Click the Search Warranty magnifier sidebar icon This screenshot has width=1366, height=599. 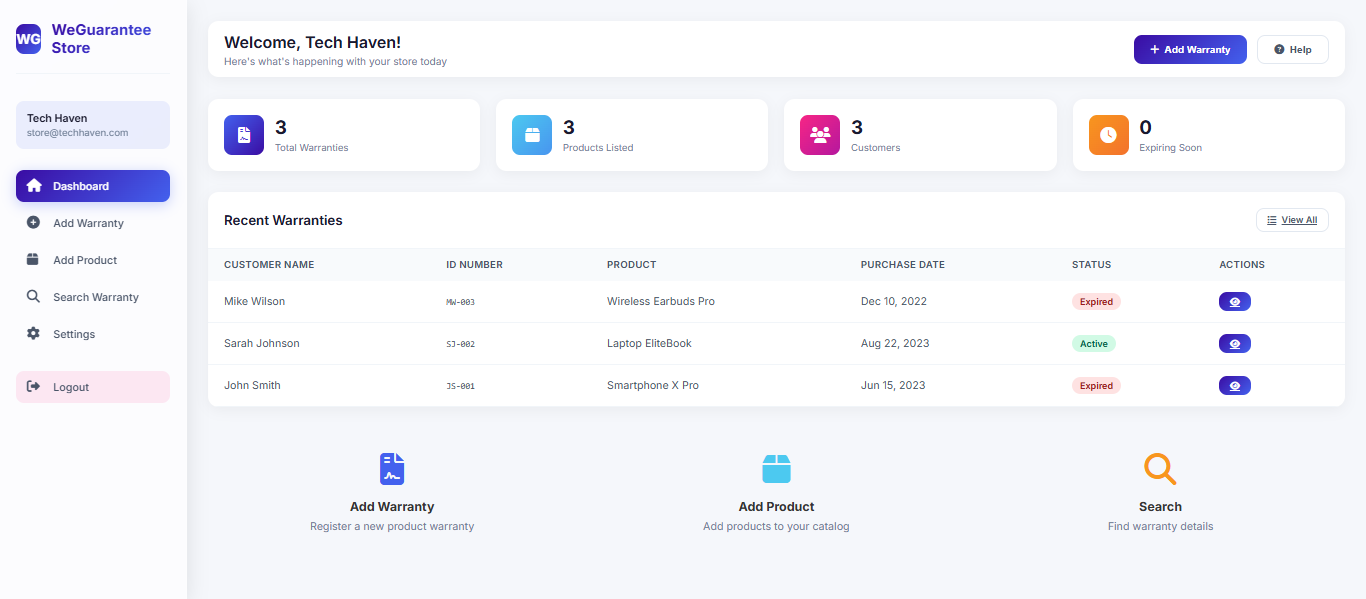(x=33, y=297)
